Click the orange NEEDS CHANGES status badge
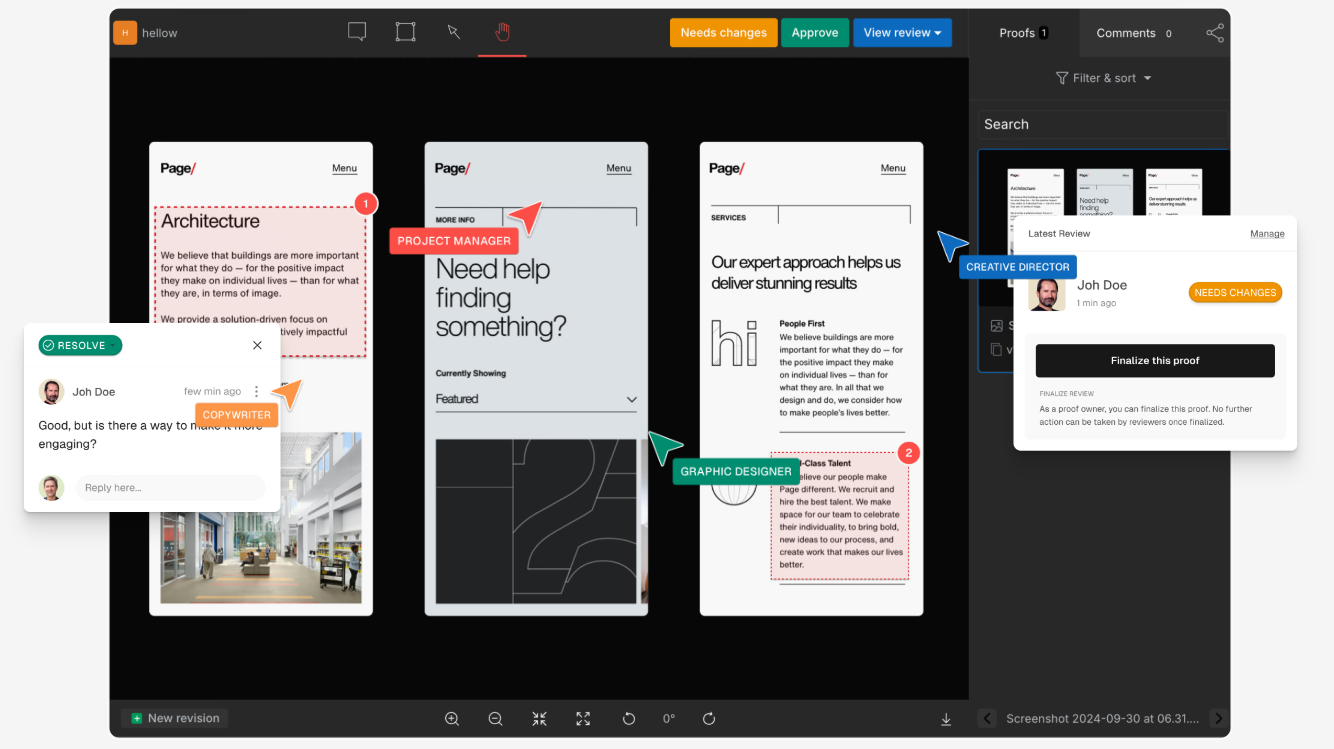The height and width of the screenshot is (749, 1334). coord(1235,293)
